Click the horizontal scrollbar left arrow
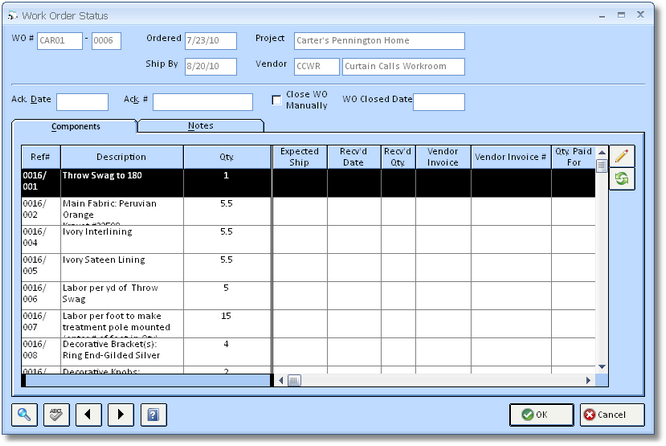666x446 pixels. pos(281,380)
